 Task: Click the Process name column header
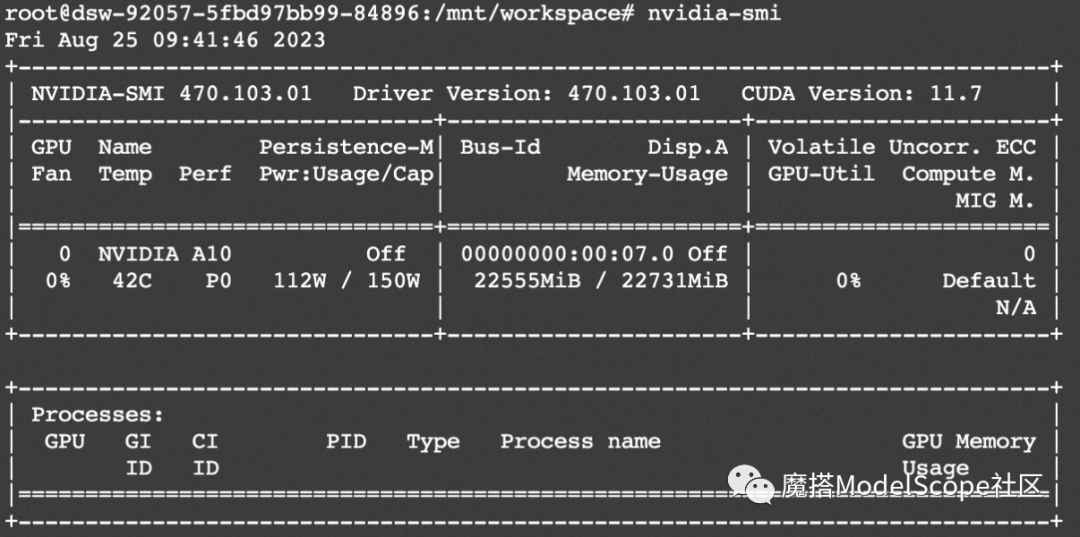[x=580, y=441]
